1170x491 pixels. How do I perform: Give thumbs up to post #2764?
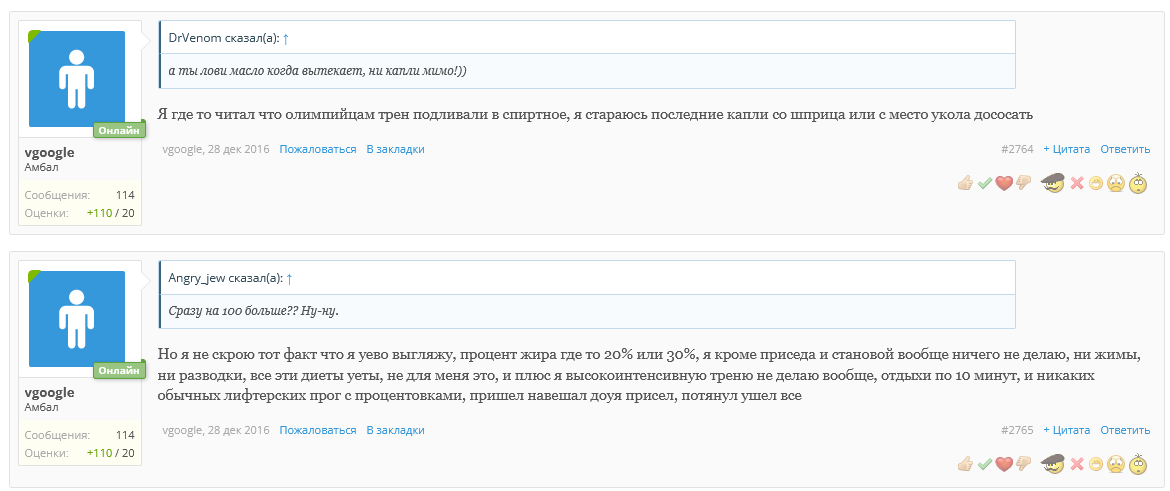tap(966, 183)
